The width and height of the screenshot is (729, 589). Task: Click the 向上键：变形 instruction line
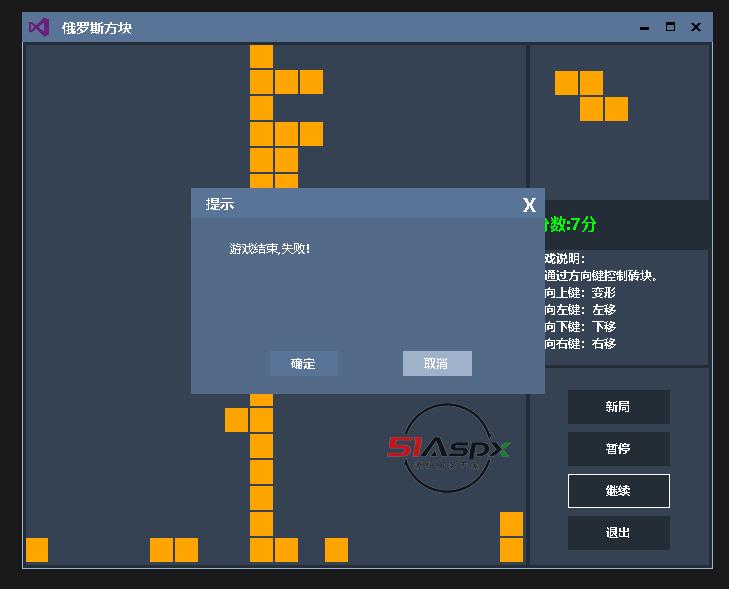click(580, 293)
